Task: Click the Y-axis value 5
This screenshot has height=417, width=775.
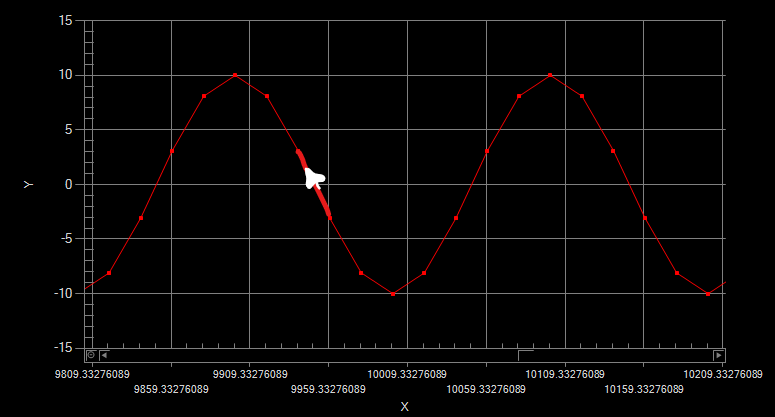Action: click(x=68, y=129)
